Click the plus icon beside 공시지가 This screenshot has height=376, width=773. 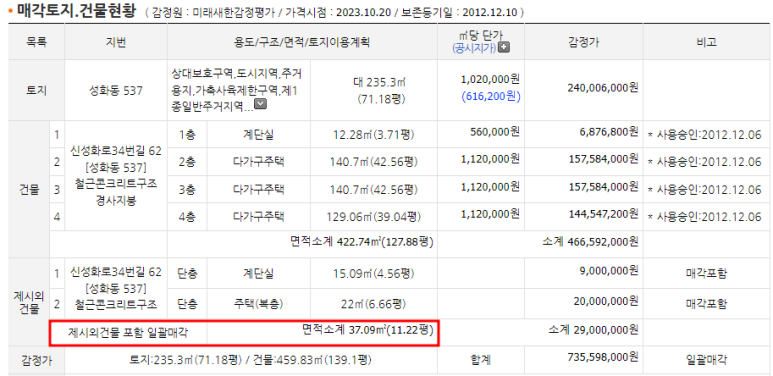[x=504, y=47]
